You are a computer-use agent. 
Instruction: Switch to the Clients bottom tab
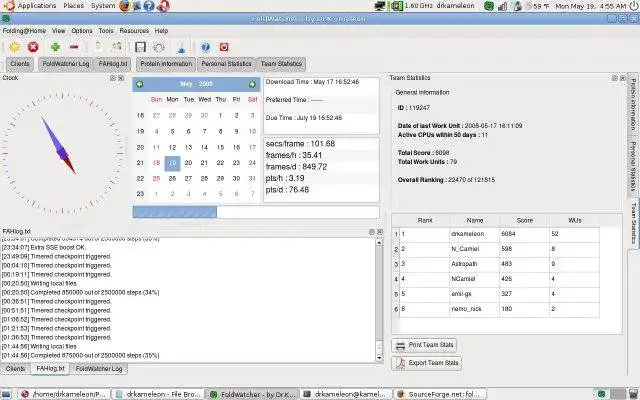(15, 369)
